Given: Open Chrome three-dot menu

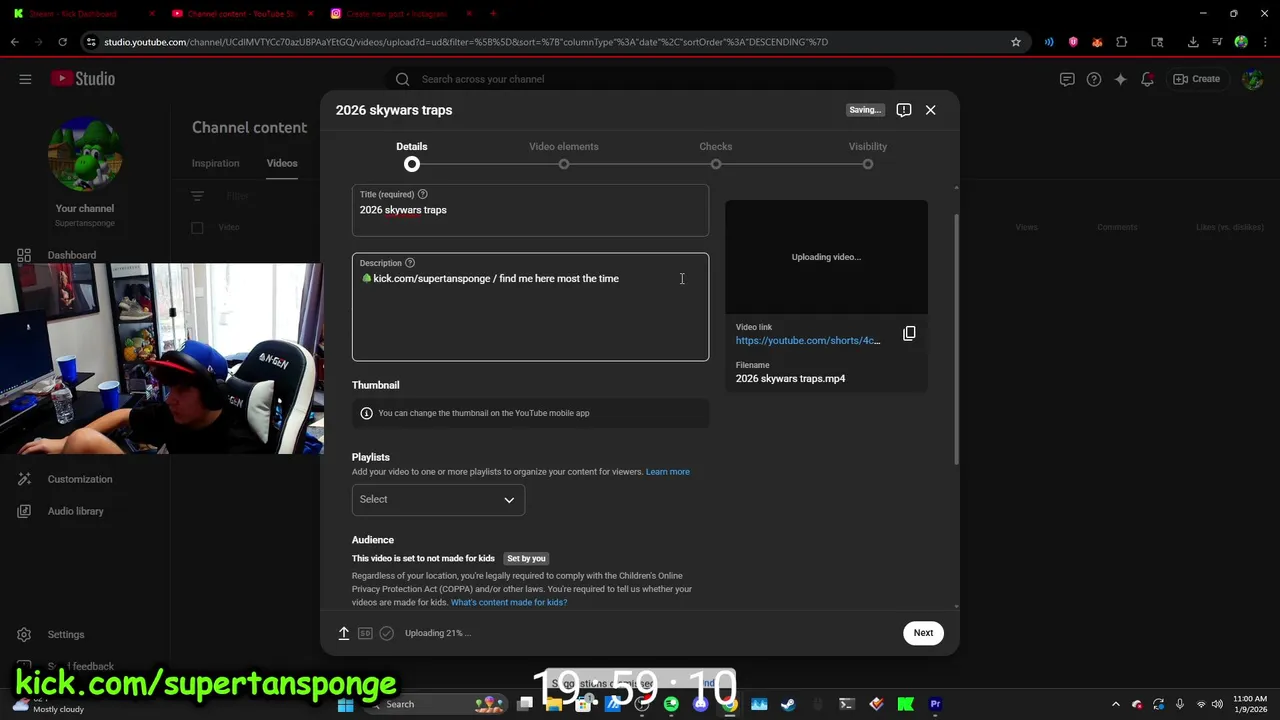Looking at the screenshot, I should 1263,42.
